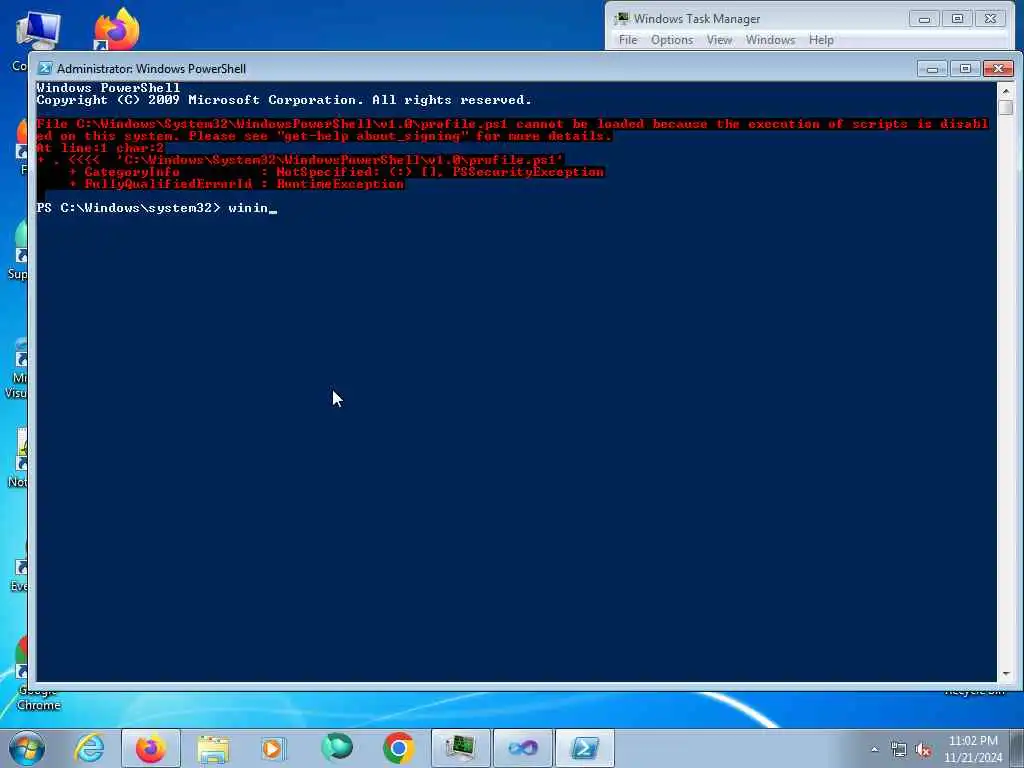Click Task Manager title bar icon
This screenshot has height=768, width=1024.
622,18
